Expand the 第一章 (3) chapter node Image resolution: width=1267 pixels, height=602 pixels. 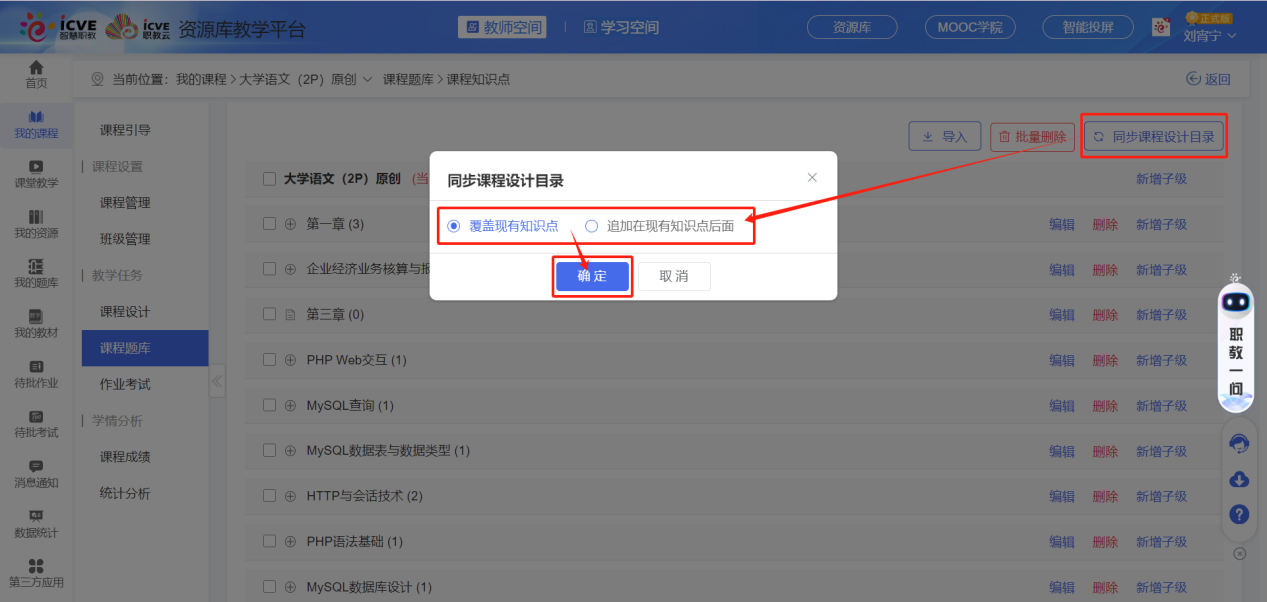pos(288,224)
